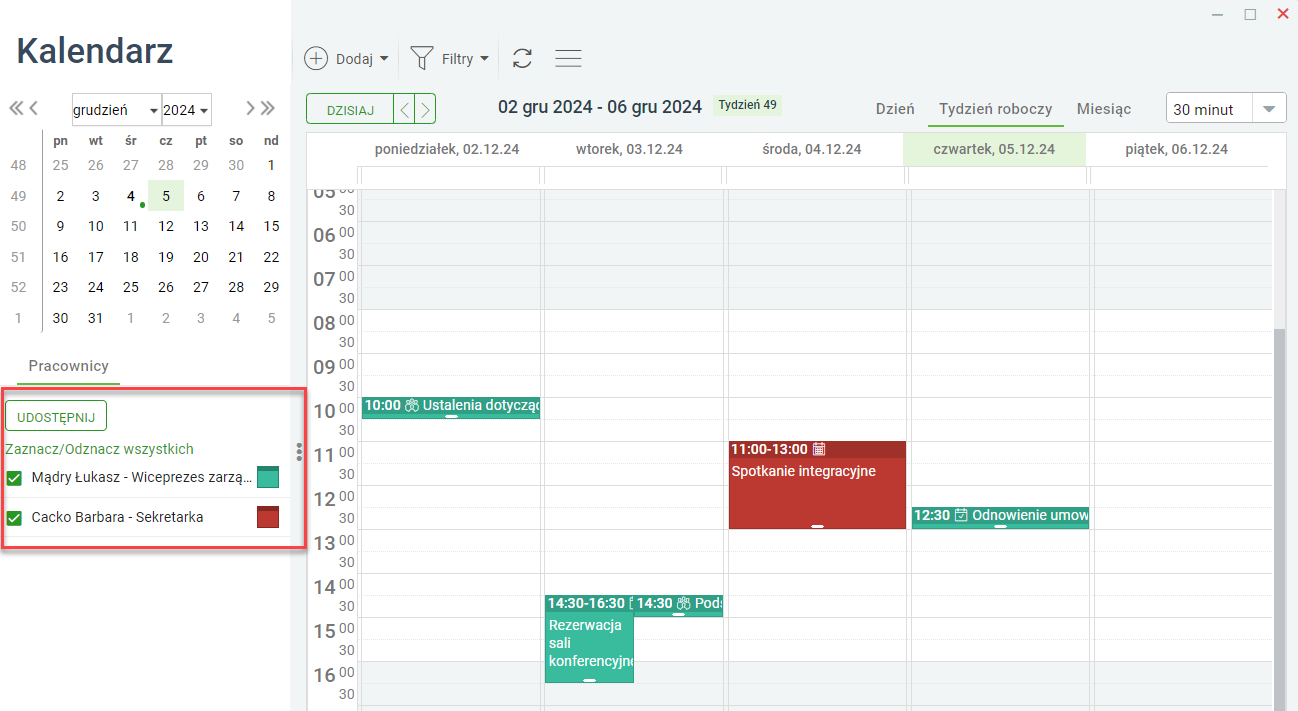
Task: Uncheck Cacko Barbara employee checkbox
Action: (x=14, y=518)
